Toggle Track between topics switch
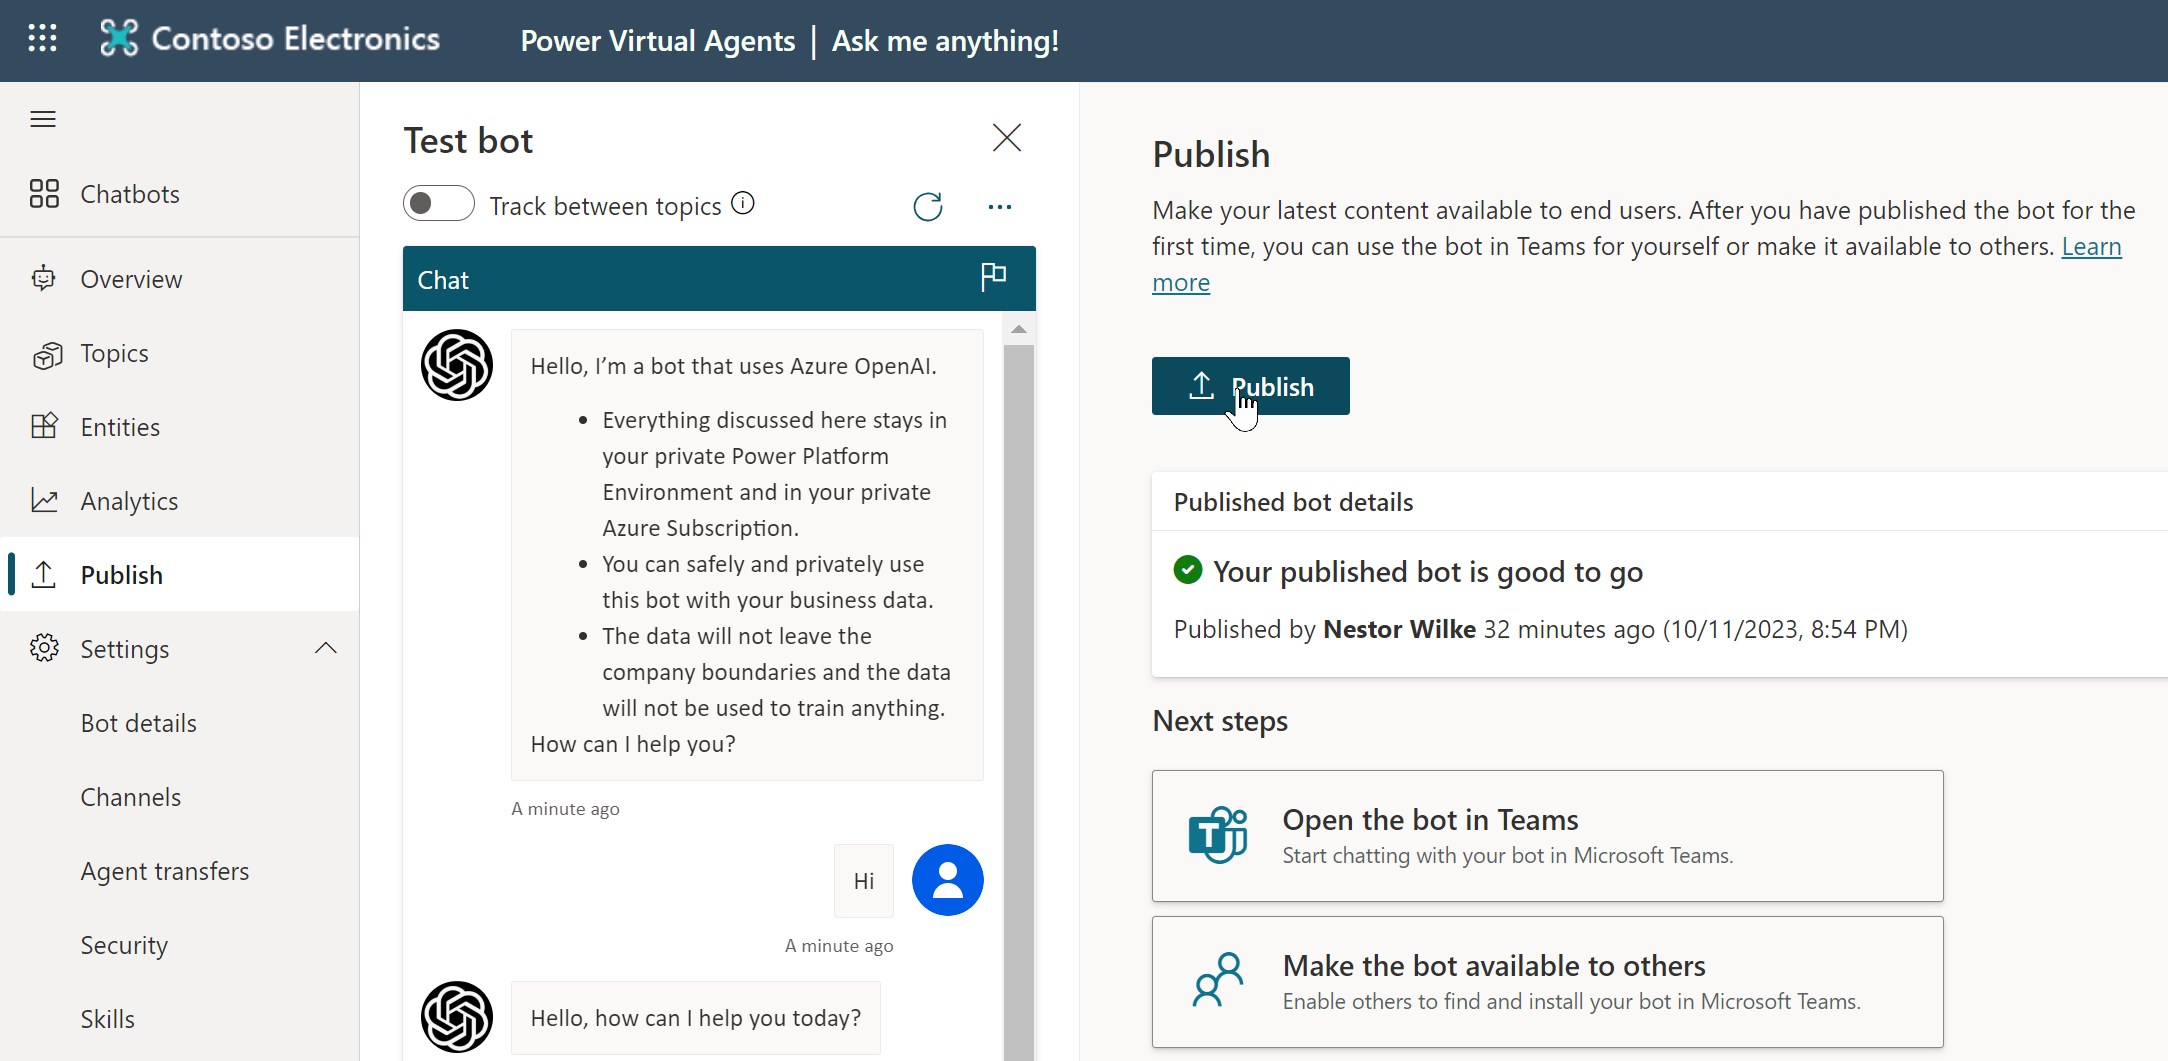The height and width of the screenshot is (1061, 2168). [x=438, y=204]
